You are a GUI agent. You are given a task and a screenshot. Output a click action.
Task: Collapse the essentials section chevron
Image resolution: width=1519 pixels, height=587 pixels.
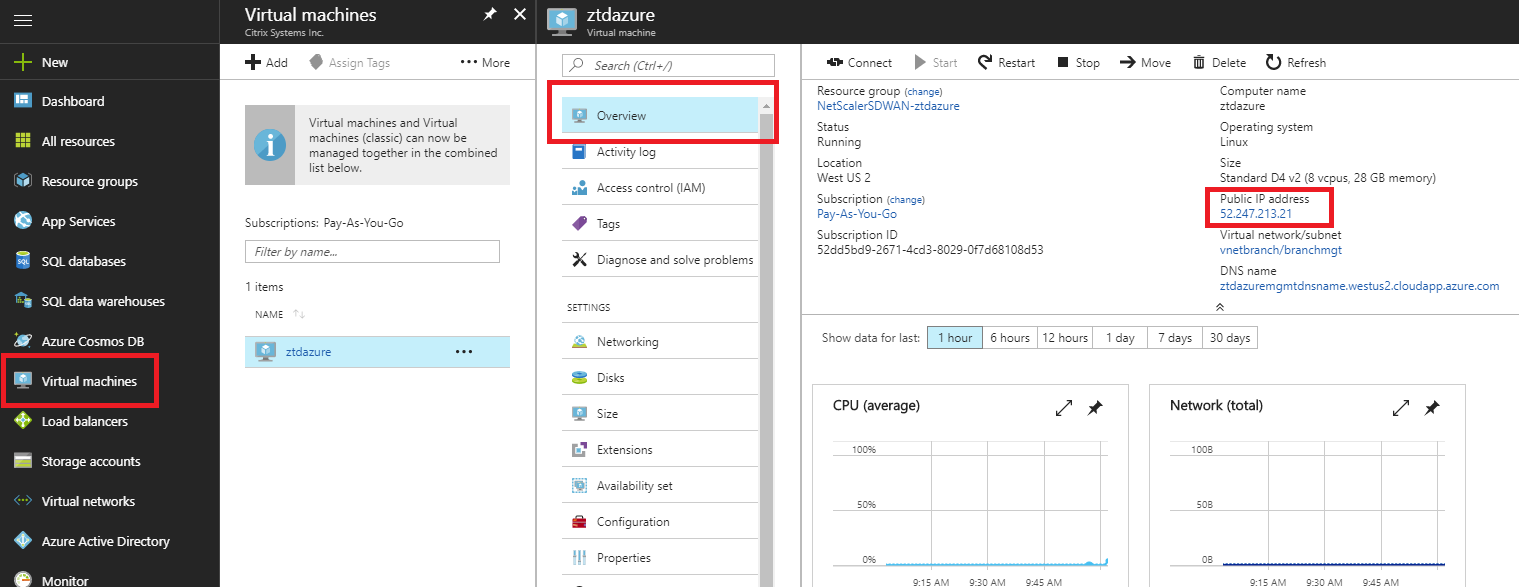tap(1220, 306)
